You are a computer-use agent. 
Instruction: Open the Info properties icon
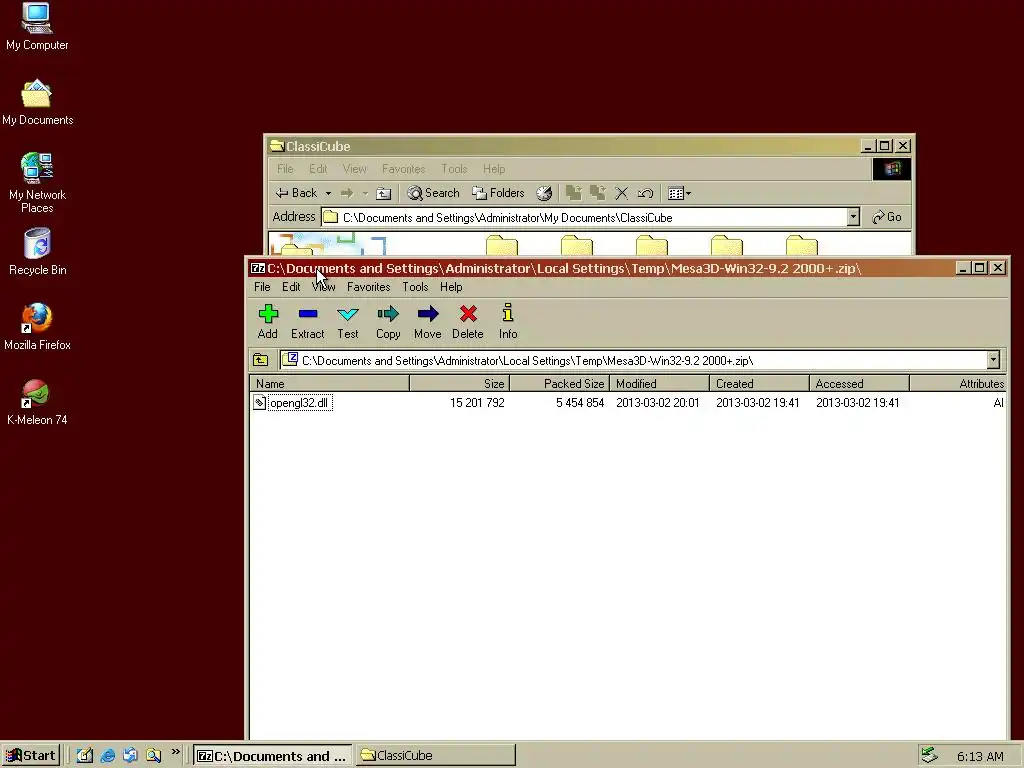click(x=508, y=321)
